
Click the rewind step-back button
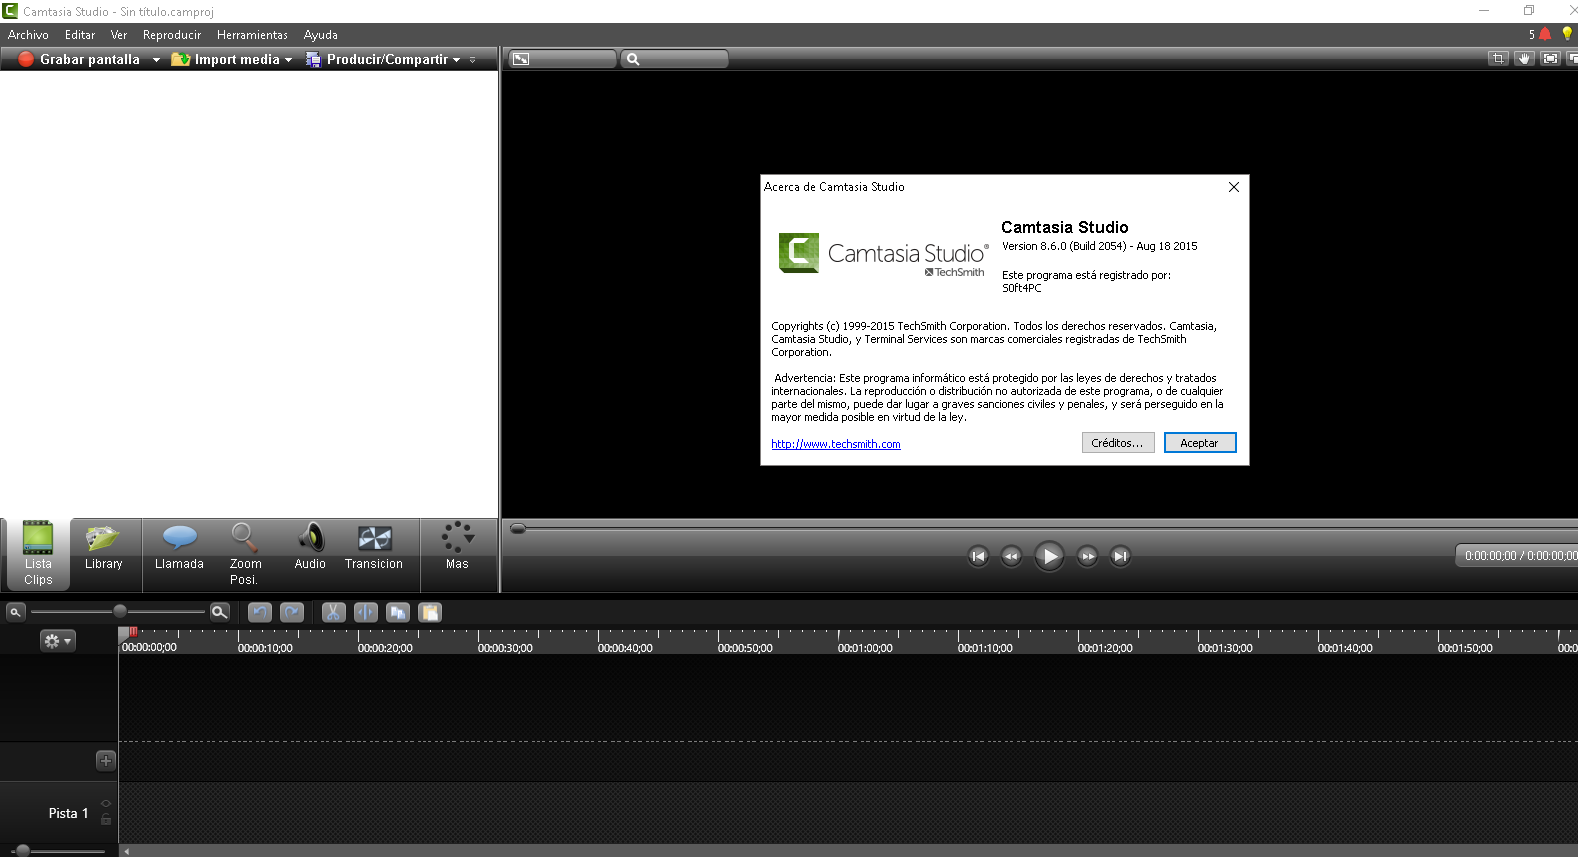tap(1011, 556)
